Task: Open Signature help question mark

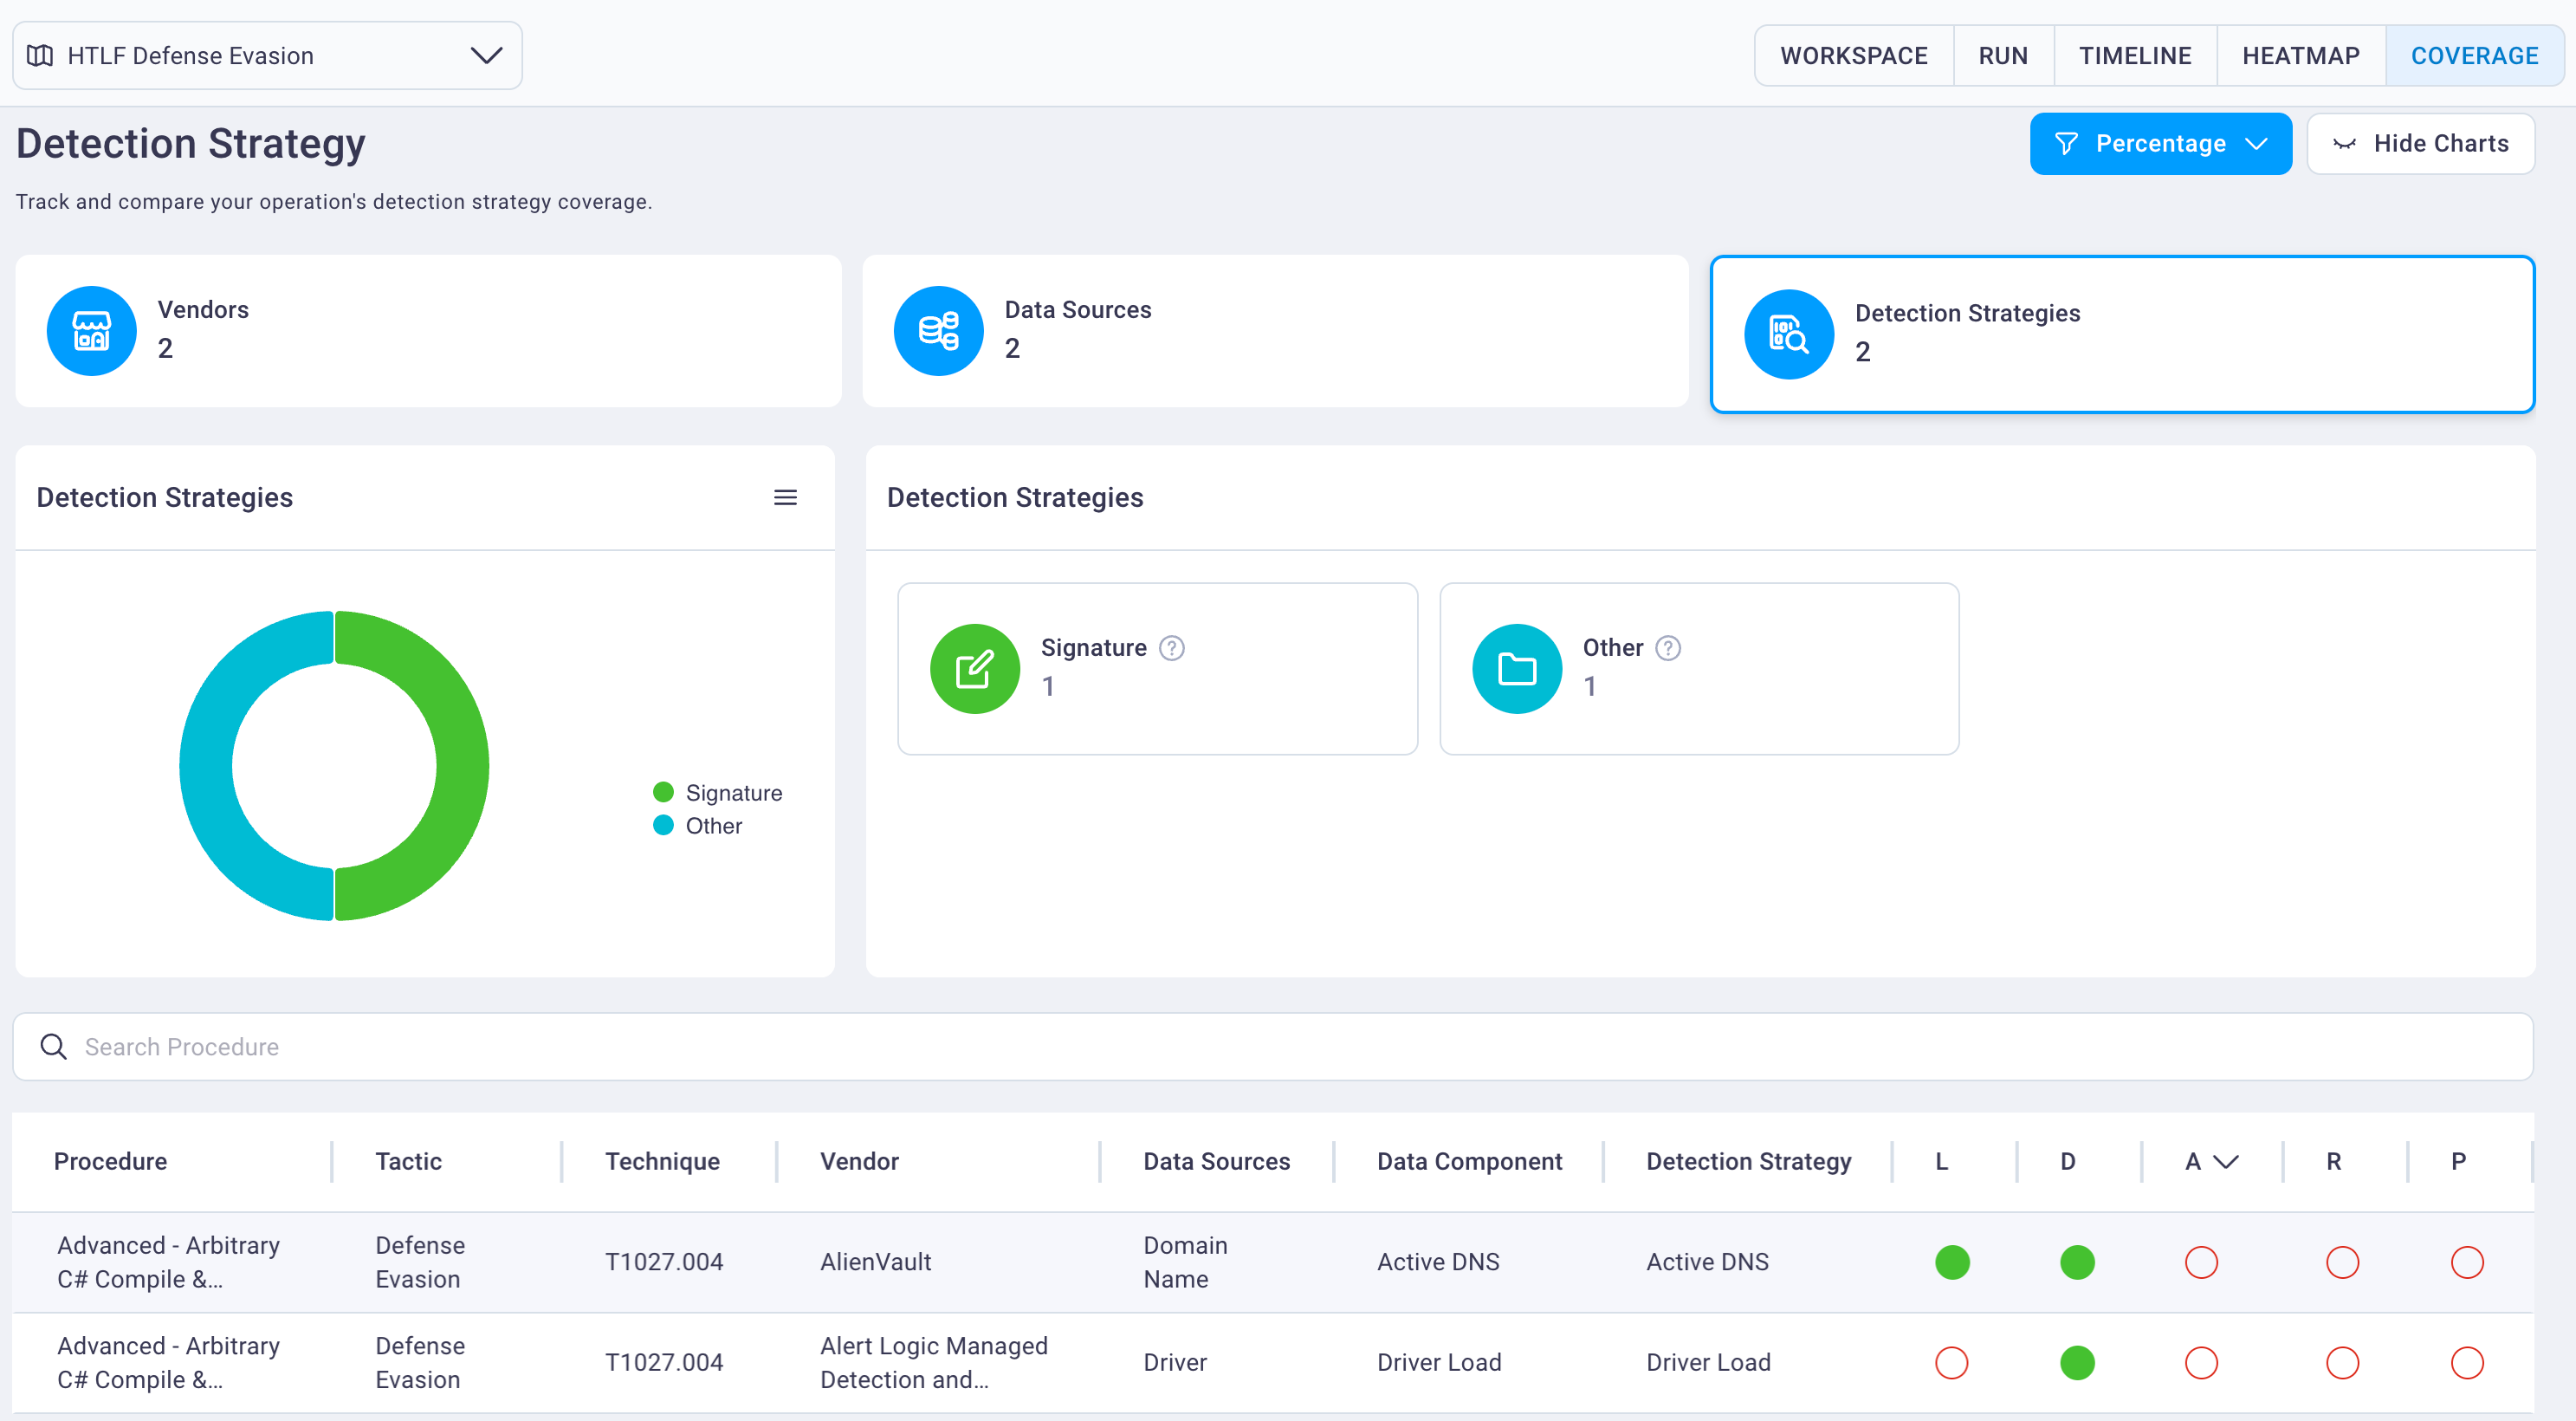Action: tap(1171, 648)
